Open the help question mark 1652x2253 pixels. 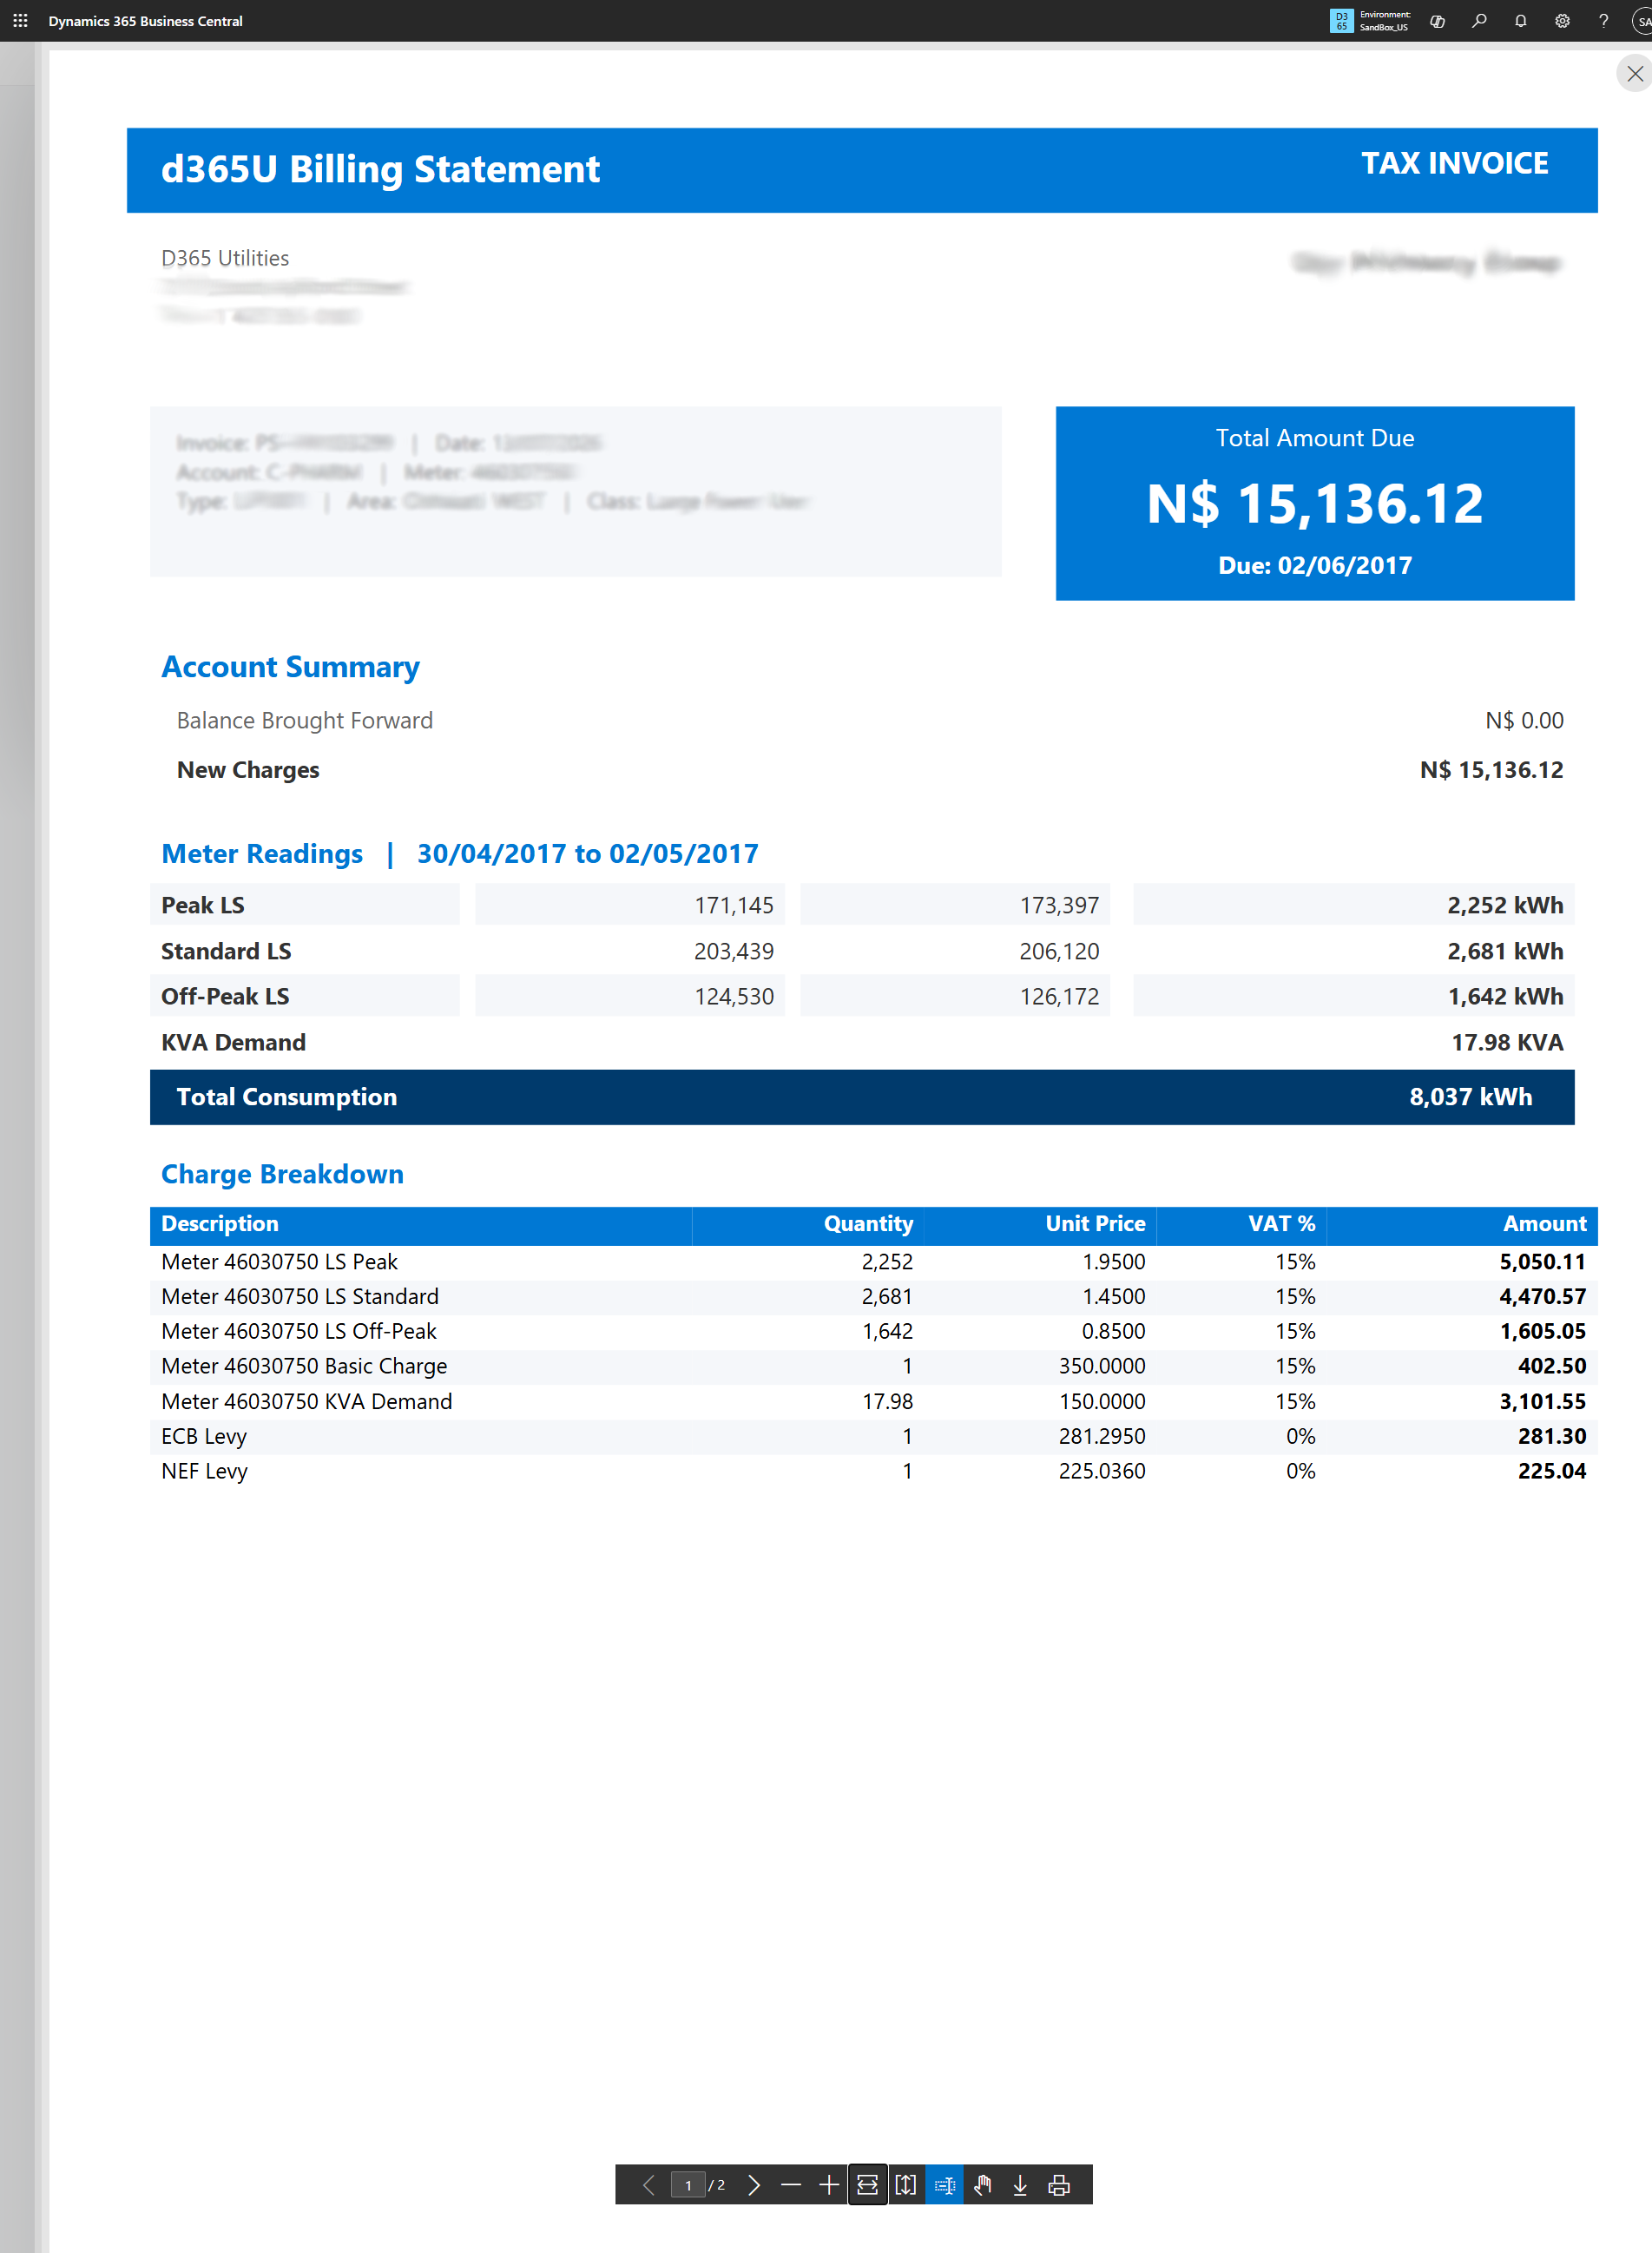[1604, 21]
